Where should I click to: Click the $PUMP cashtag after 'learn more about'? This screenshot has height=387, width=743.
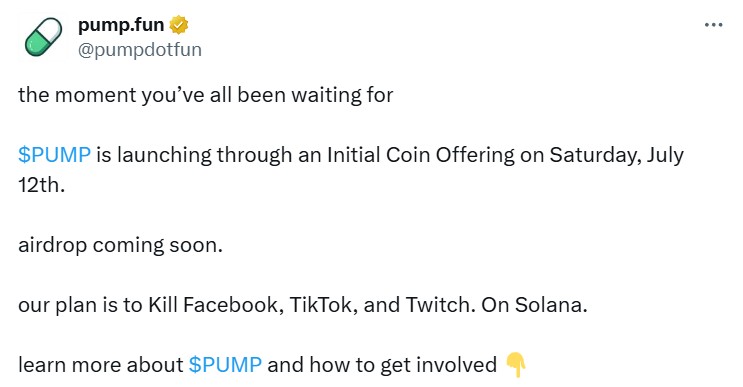[225, 365]
